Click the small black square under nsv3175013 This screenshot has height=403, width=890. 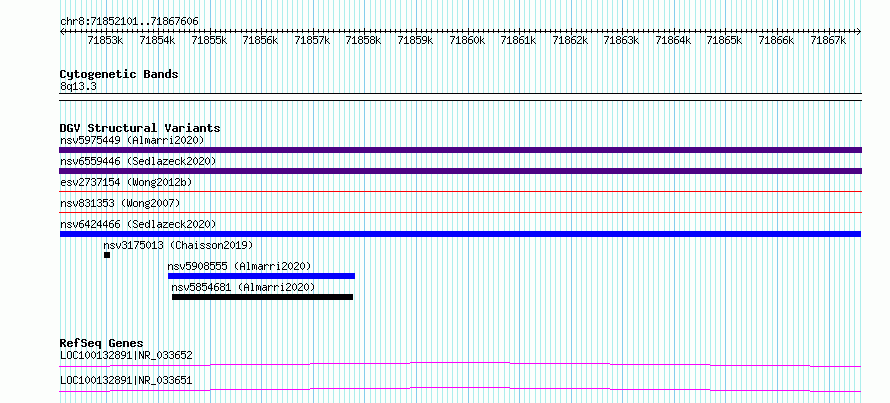click(107, 255)
